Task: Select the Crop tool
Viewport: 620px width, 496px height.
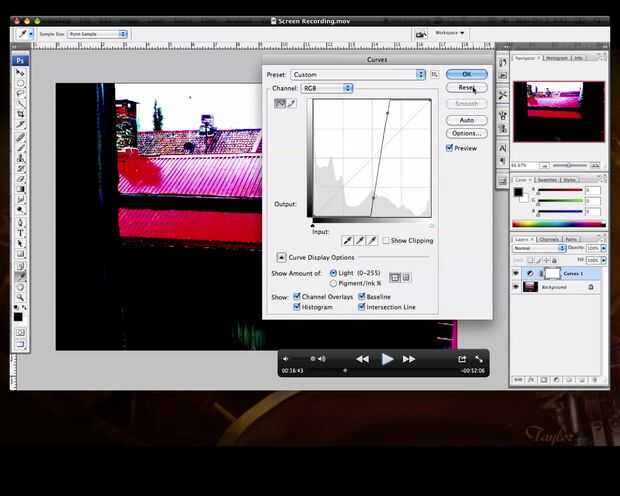Action: (x=20, y=114)
